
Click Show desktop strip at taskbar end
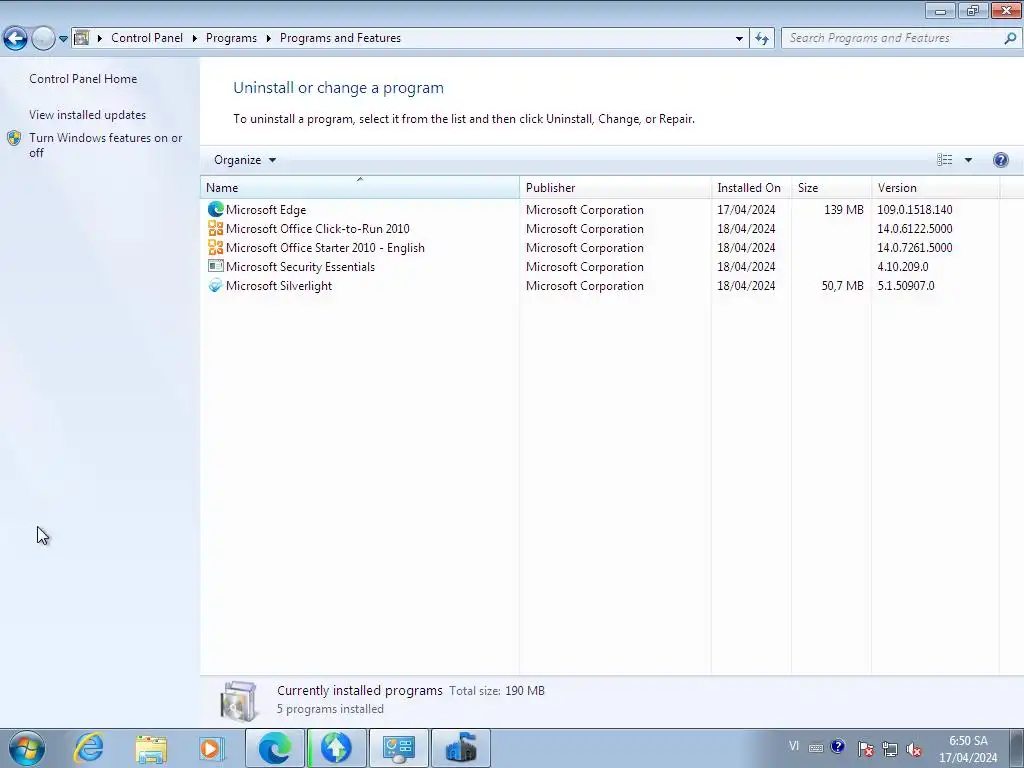pyautogui.click(x=1016, y=748)
